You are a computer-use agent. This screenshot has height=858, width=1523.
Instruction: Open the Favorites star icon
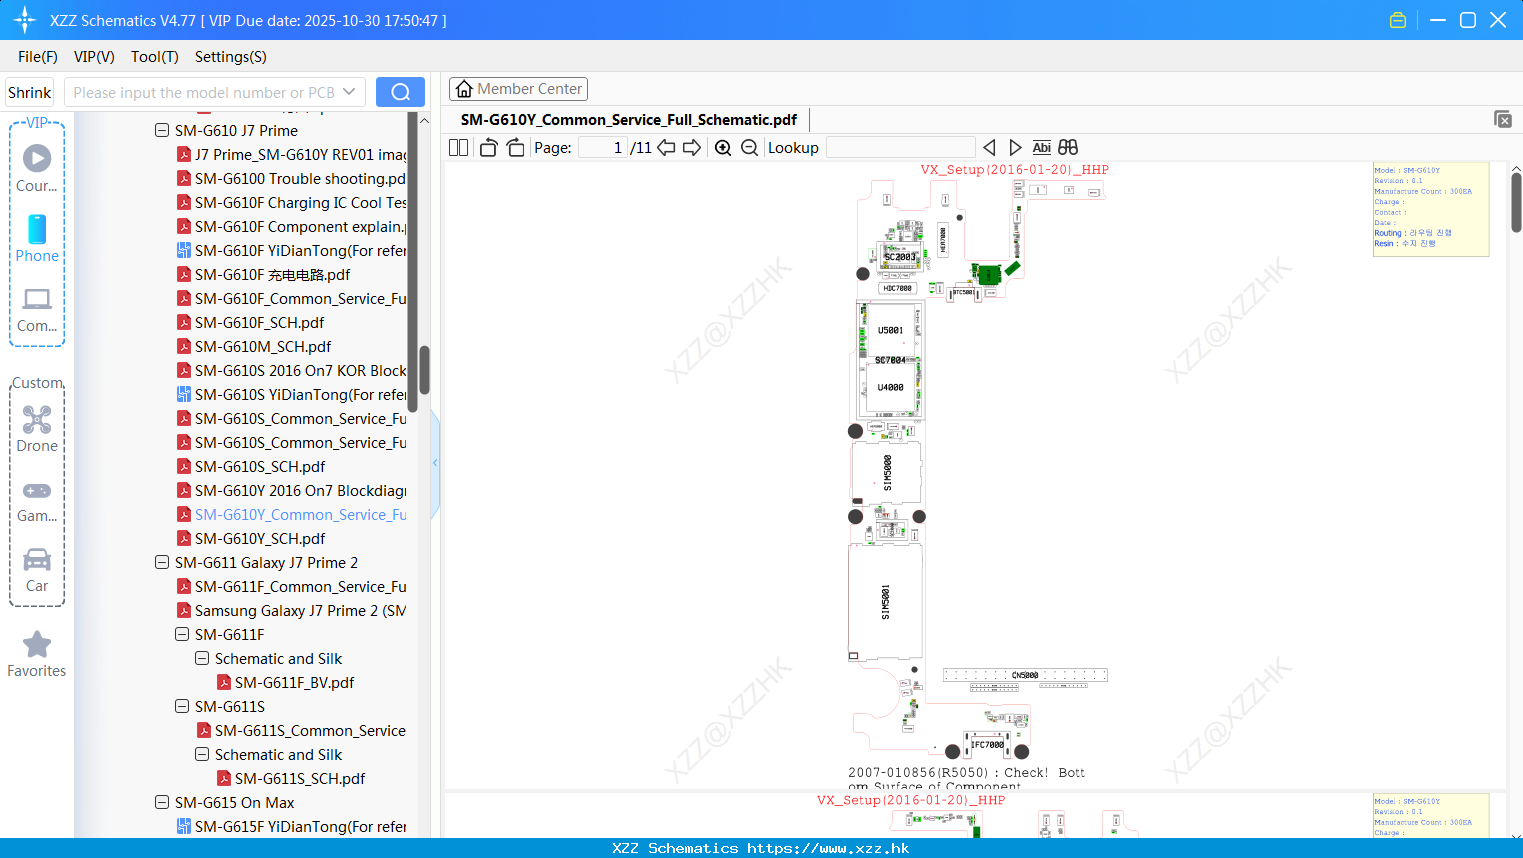click(x=37, y=654)
